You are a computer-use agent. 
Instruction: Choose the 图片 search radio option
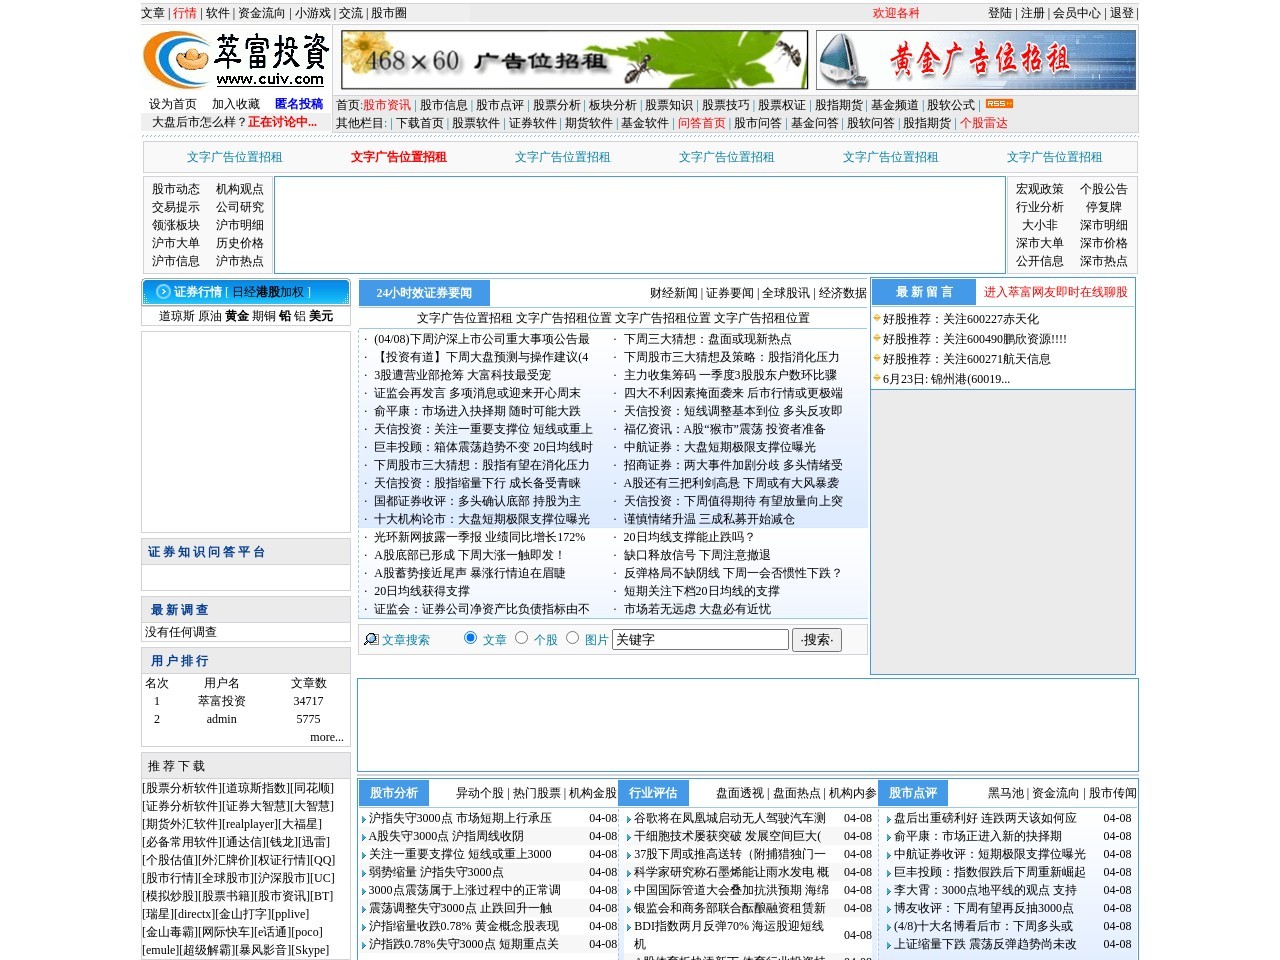coord(572,638)
